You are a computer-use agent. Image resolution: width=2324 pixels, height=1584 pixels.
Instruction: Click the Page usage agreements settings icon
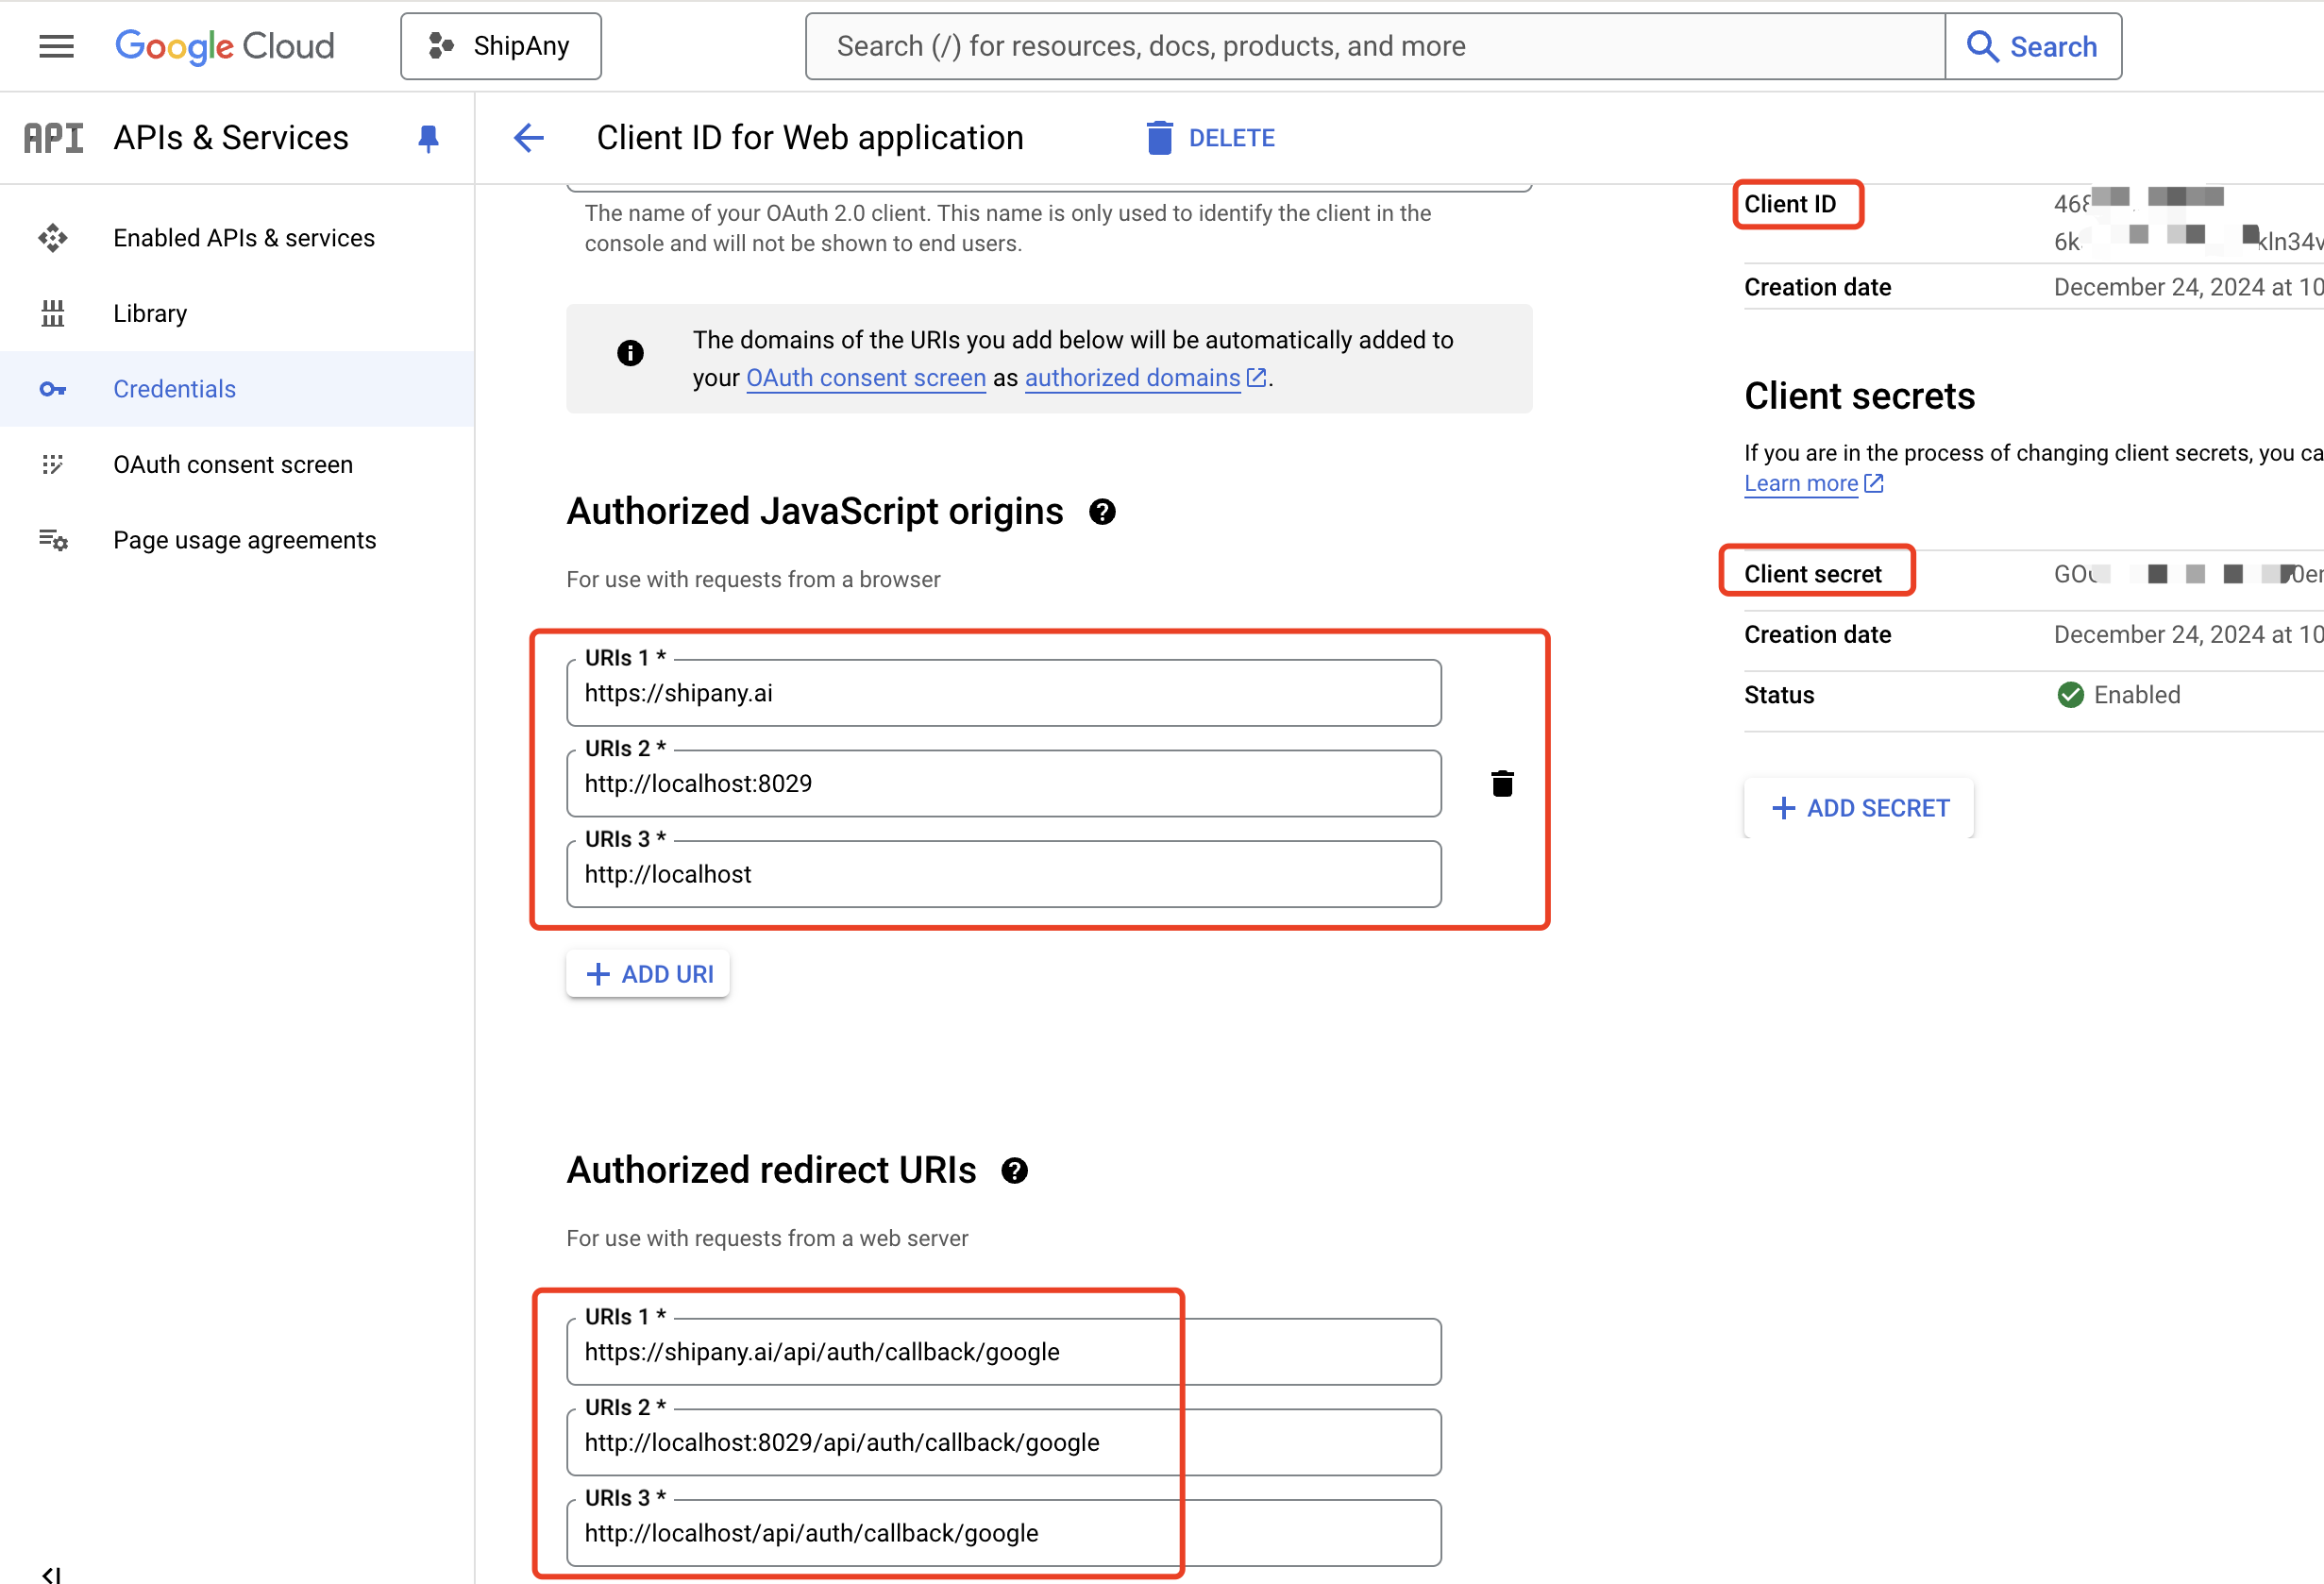point(53,540)
